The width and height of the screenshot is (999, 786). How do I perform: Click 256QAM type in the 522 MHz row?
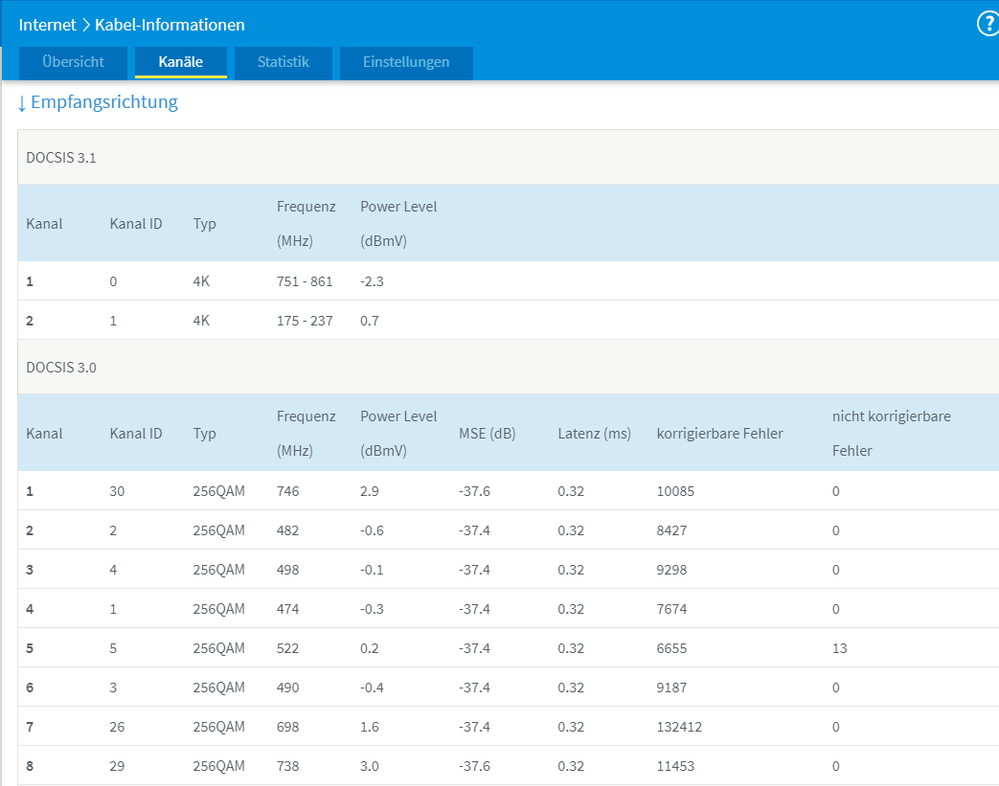coord(219,648)
